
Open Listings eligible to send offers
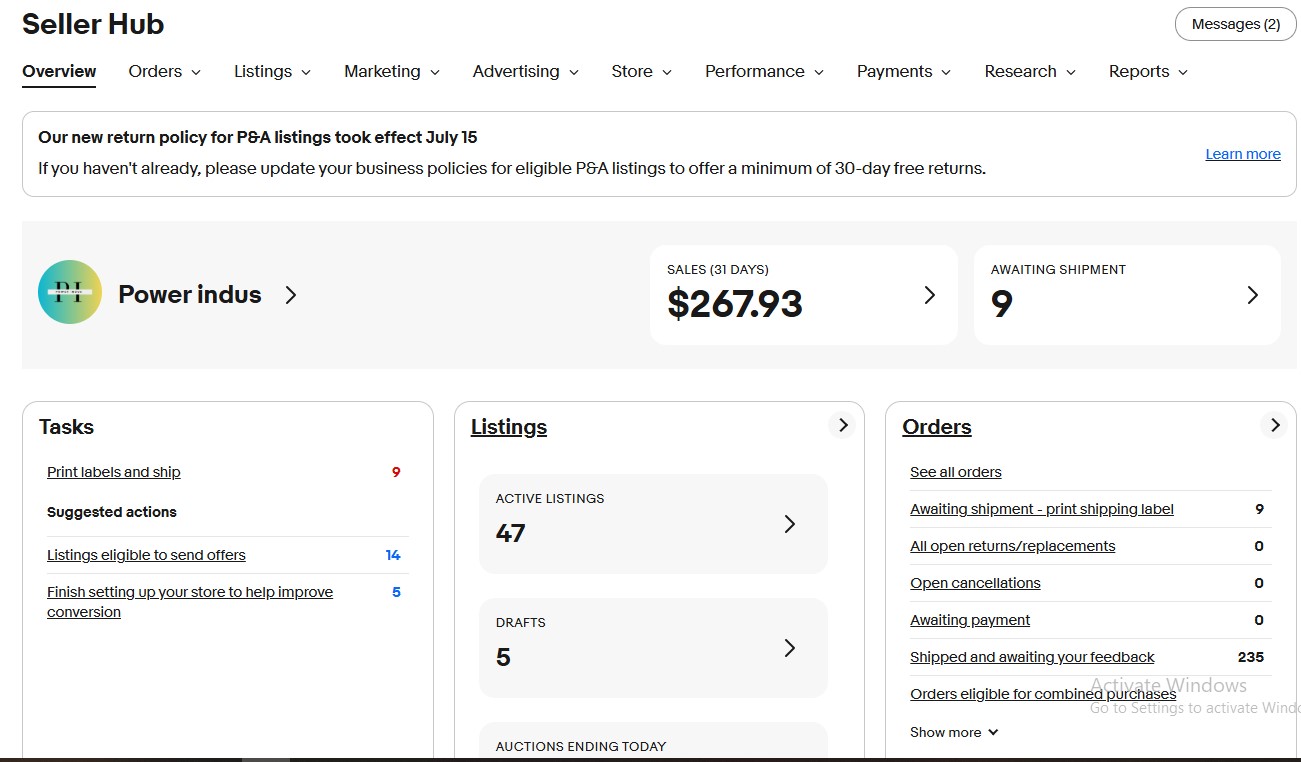[x=146, y=555]
